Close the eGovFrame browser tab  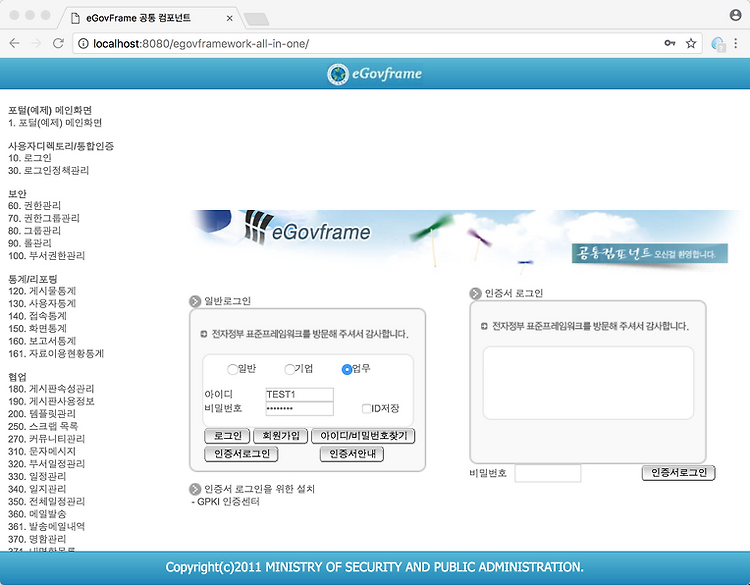tap(230, 18)
